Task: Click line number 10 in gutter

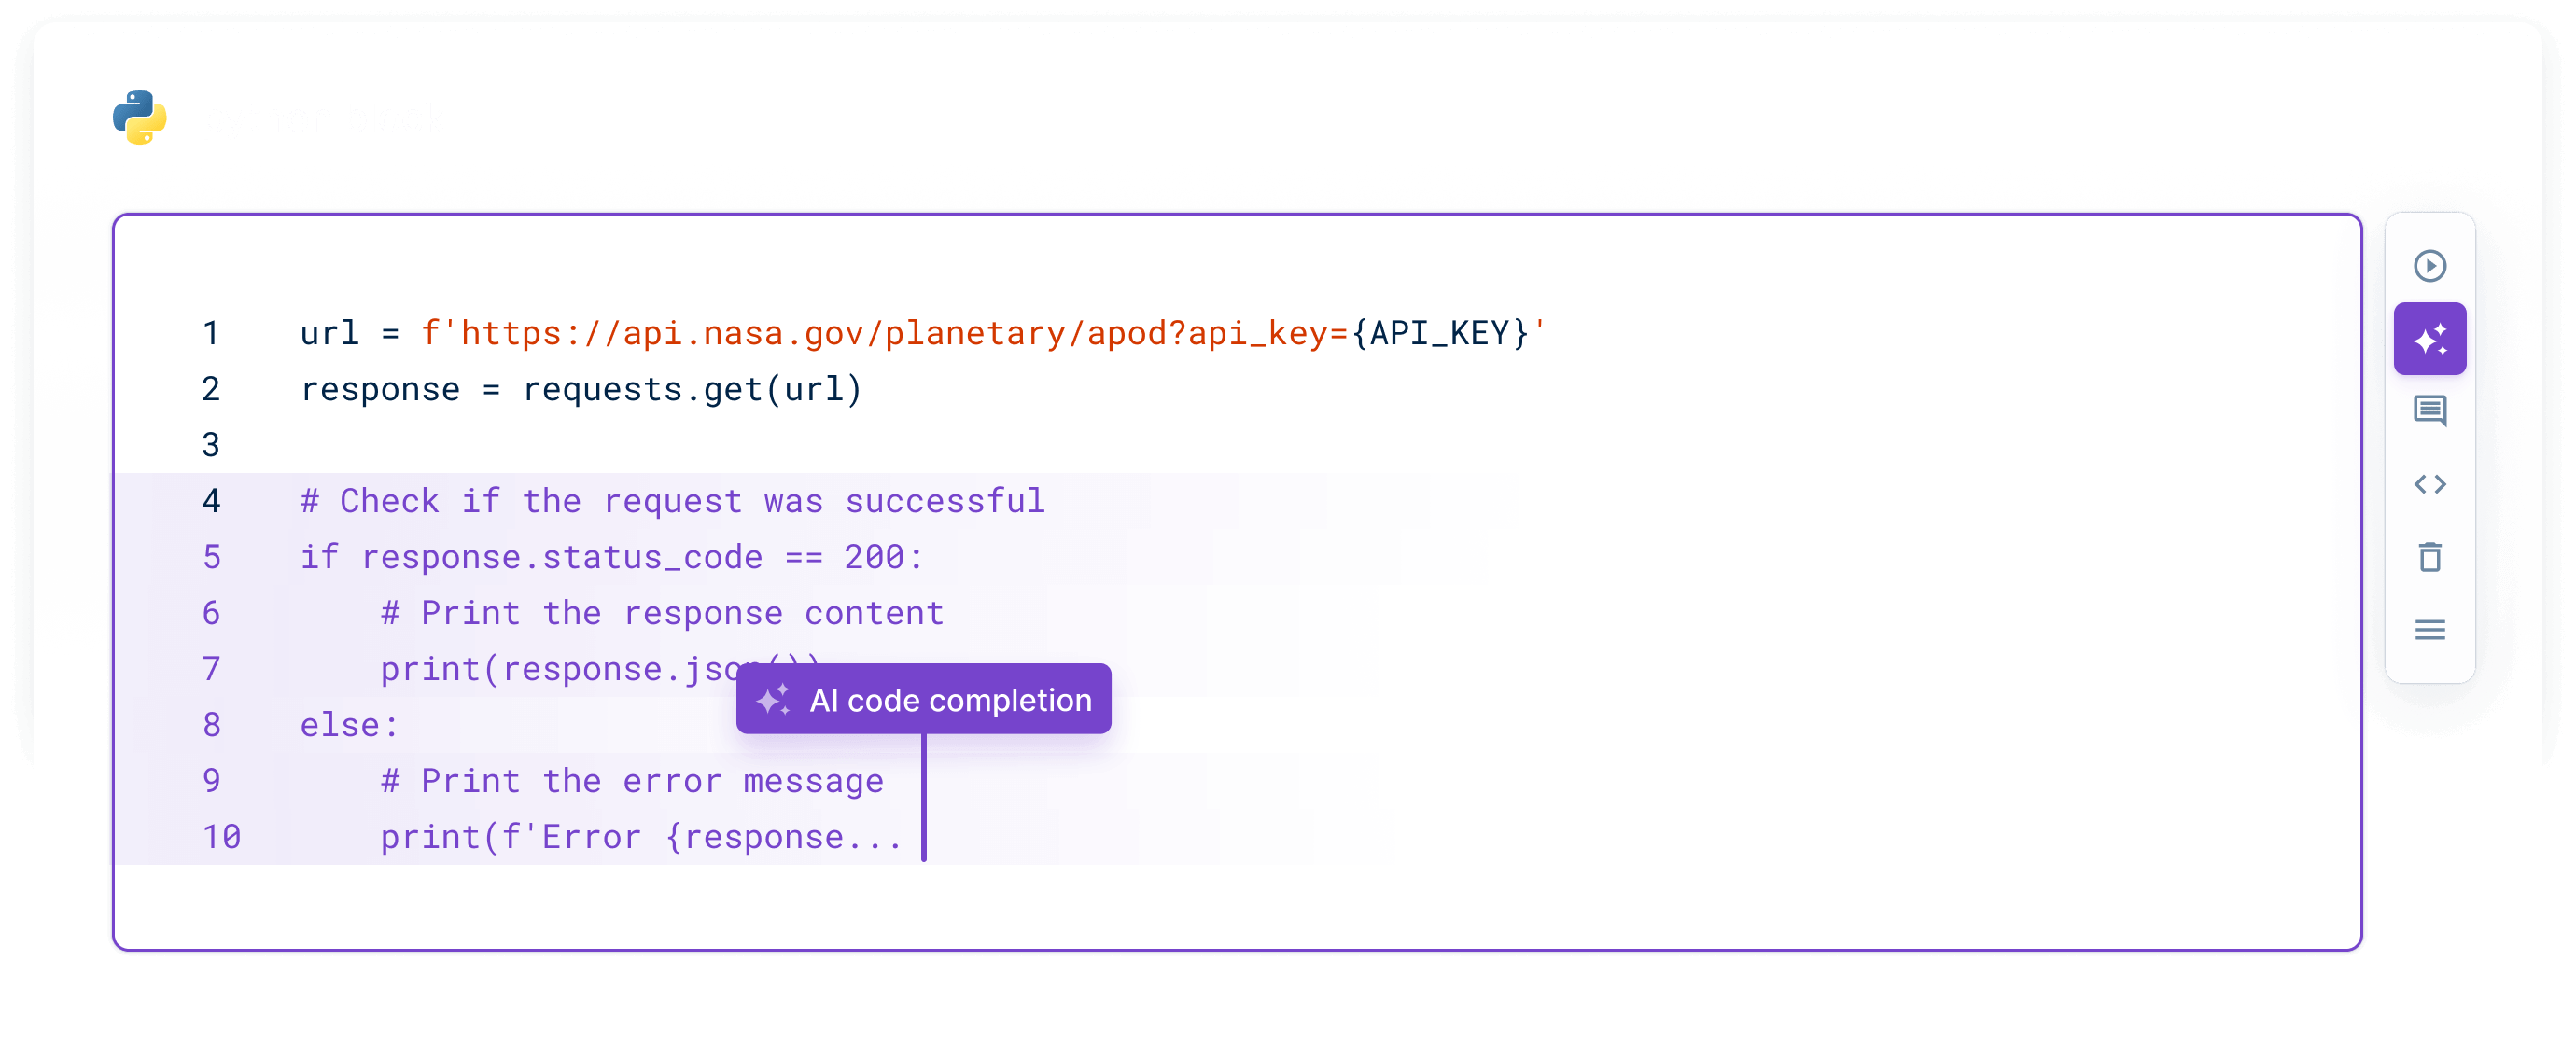Action: tap(221, 837)
